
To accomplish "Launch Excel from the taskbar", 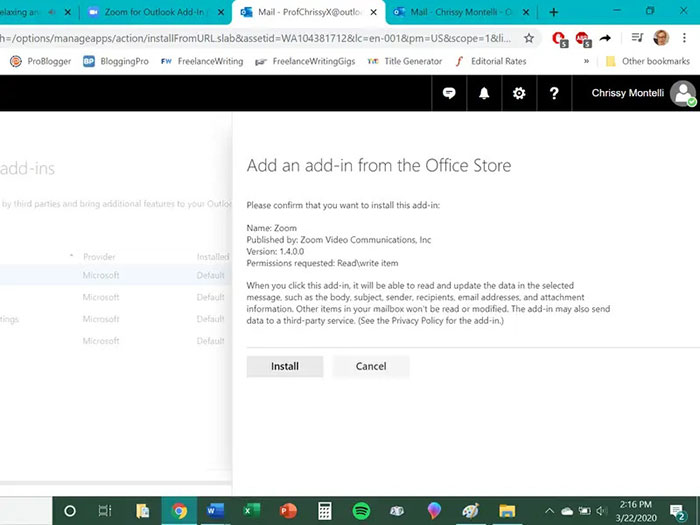I will pos(251,510).
